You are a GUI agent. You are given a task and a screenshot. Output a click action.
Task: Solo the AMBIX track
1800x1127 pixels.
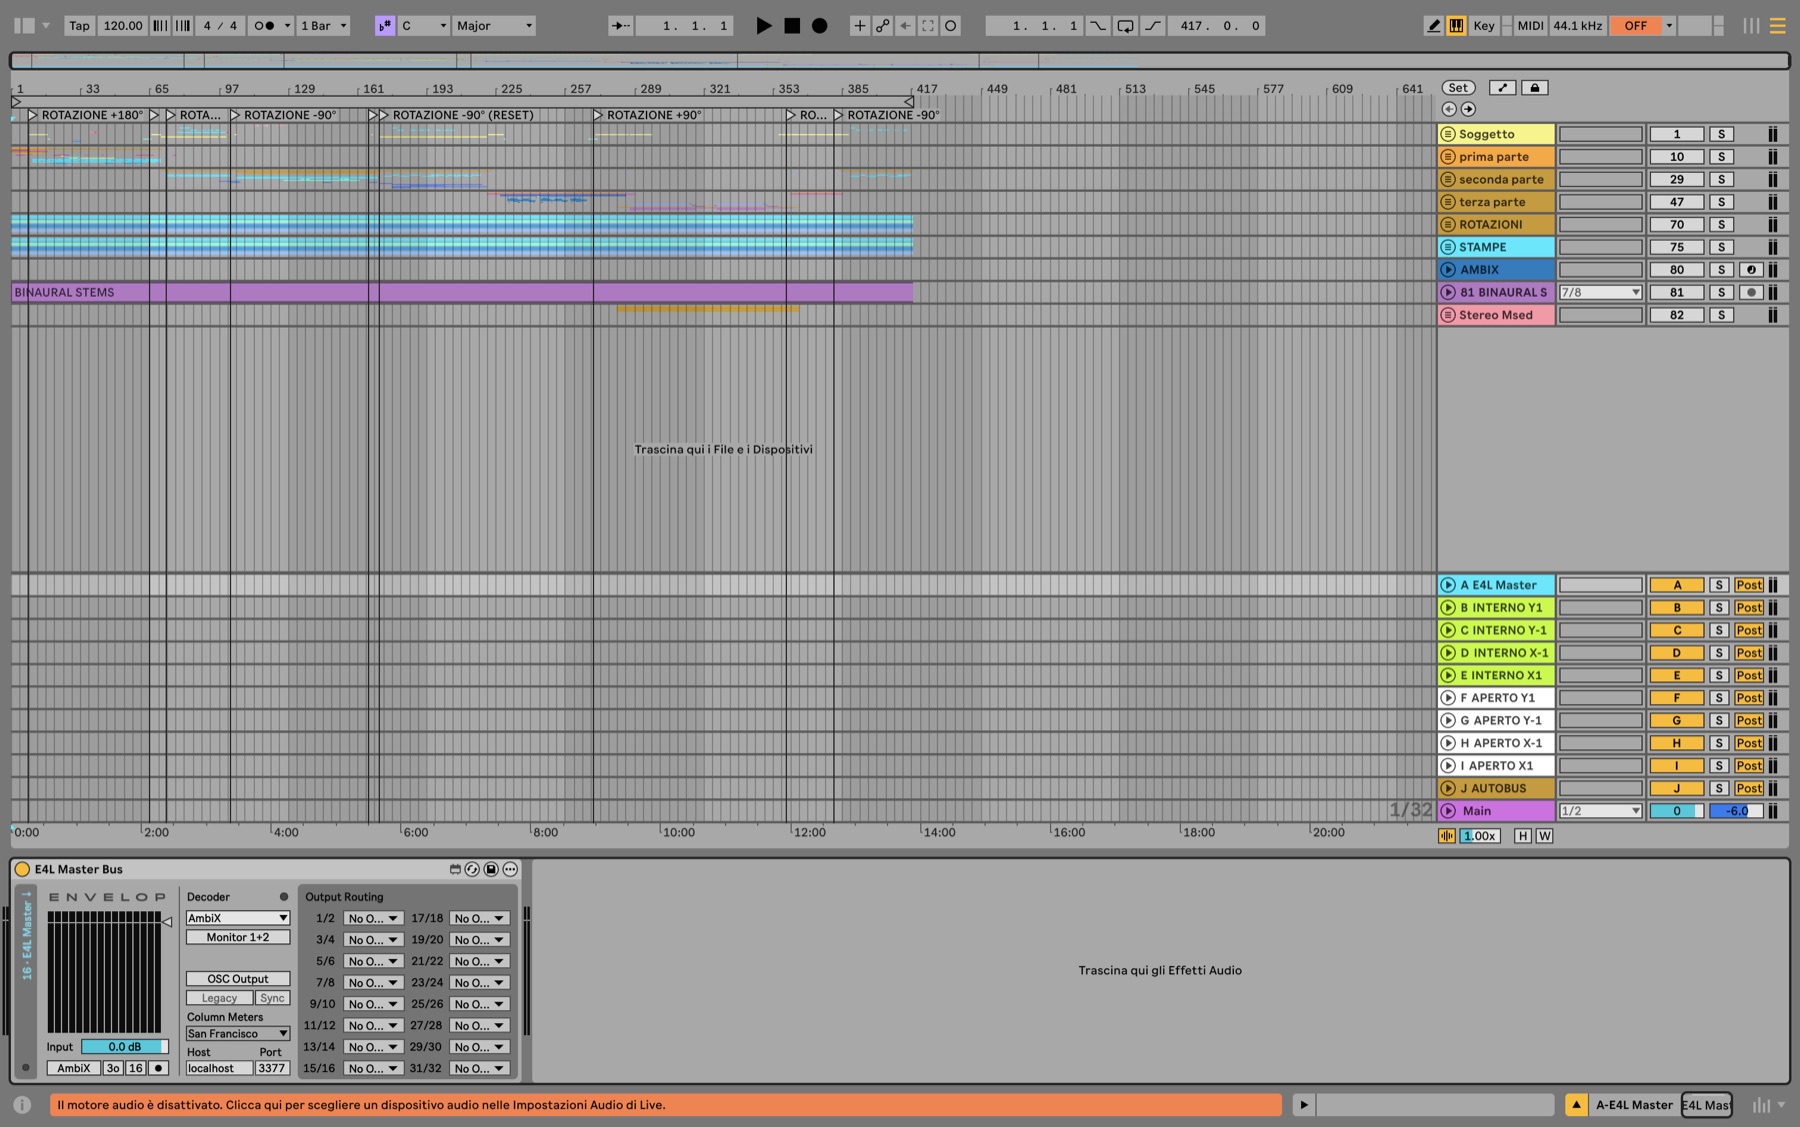click(1721, 270)
